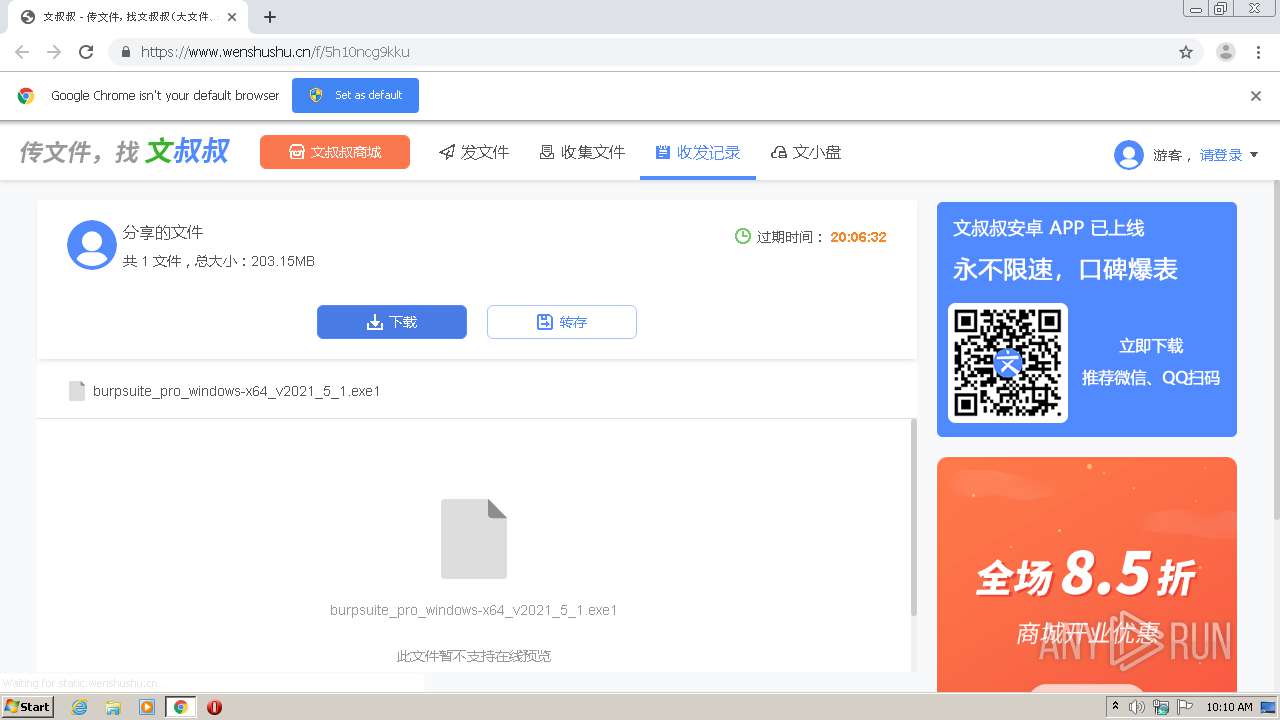1280x720 pixels.
Task: Click 立即下载 in the app banner
Action: (x=1151, y=346)
